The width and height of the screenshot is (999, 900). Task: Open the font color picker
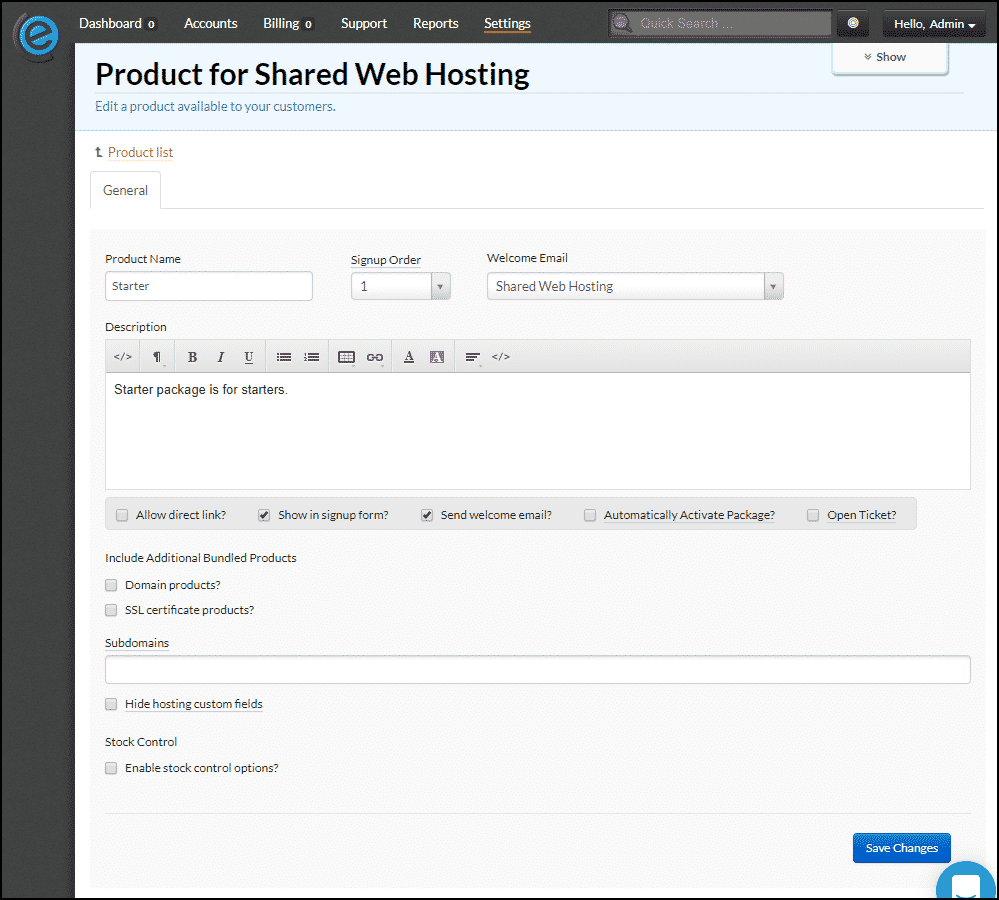click(x=409, y=357)
